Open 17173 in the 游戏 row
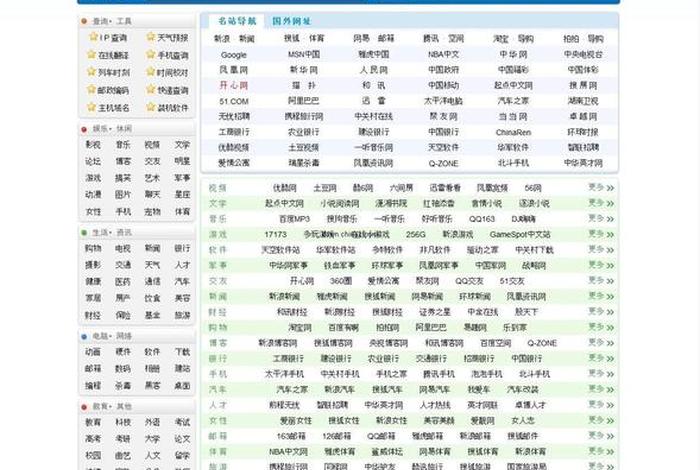700x470 pixels. (275, 234)
